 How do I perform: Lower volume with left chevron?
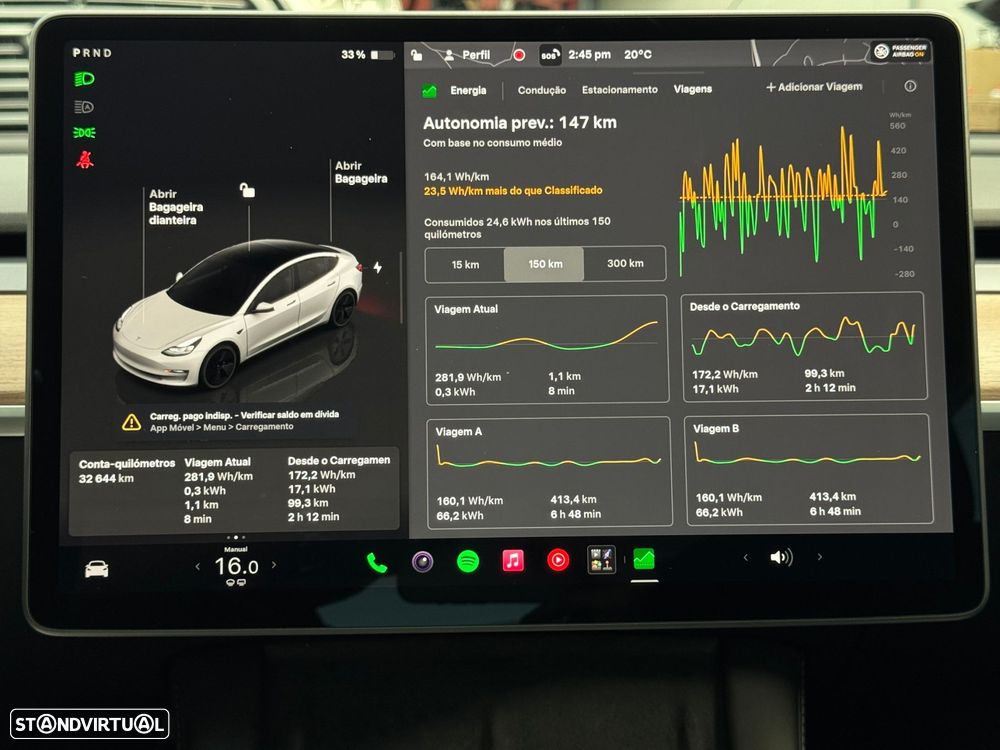pos(746,558)
